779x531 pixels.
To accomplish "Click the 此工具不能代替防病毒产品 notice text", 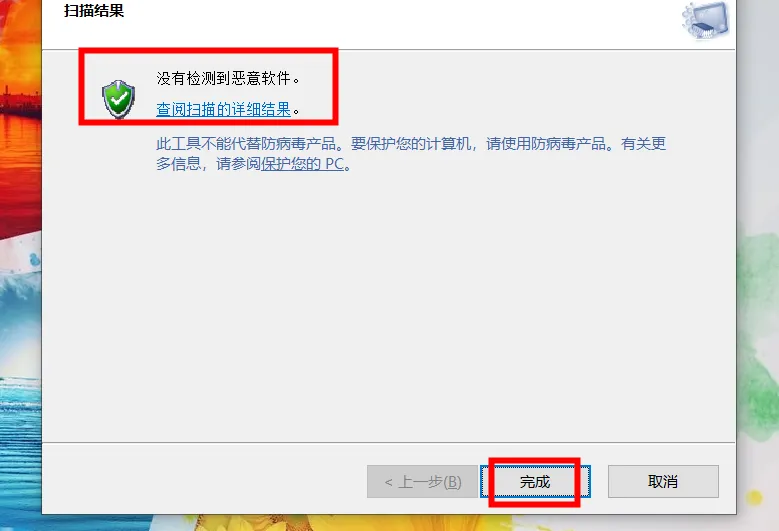I will (x=246, y=144).
